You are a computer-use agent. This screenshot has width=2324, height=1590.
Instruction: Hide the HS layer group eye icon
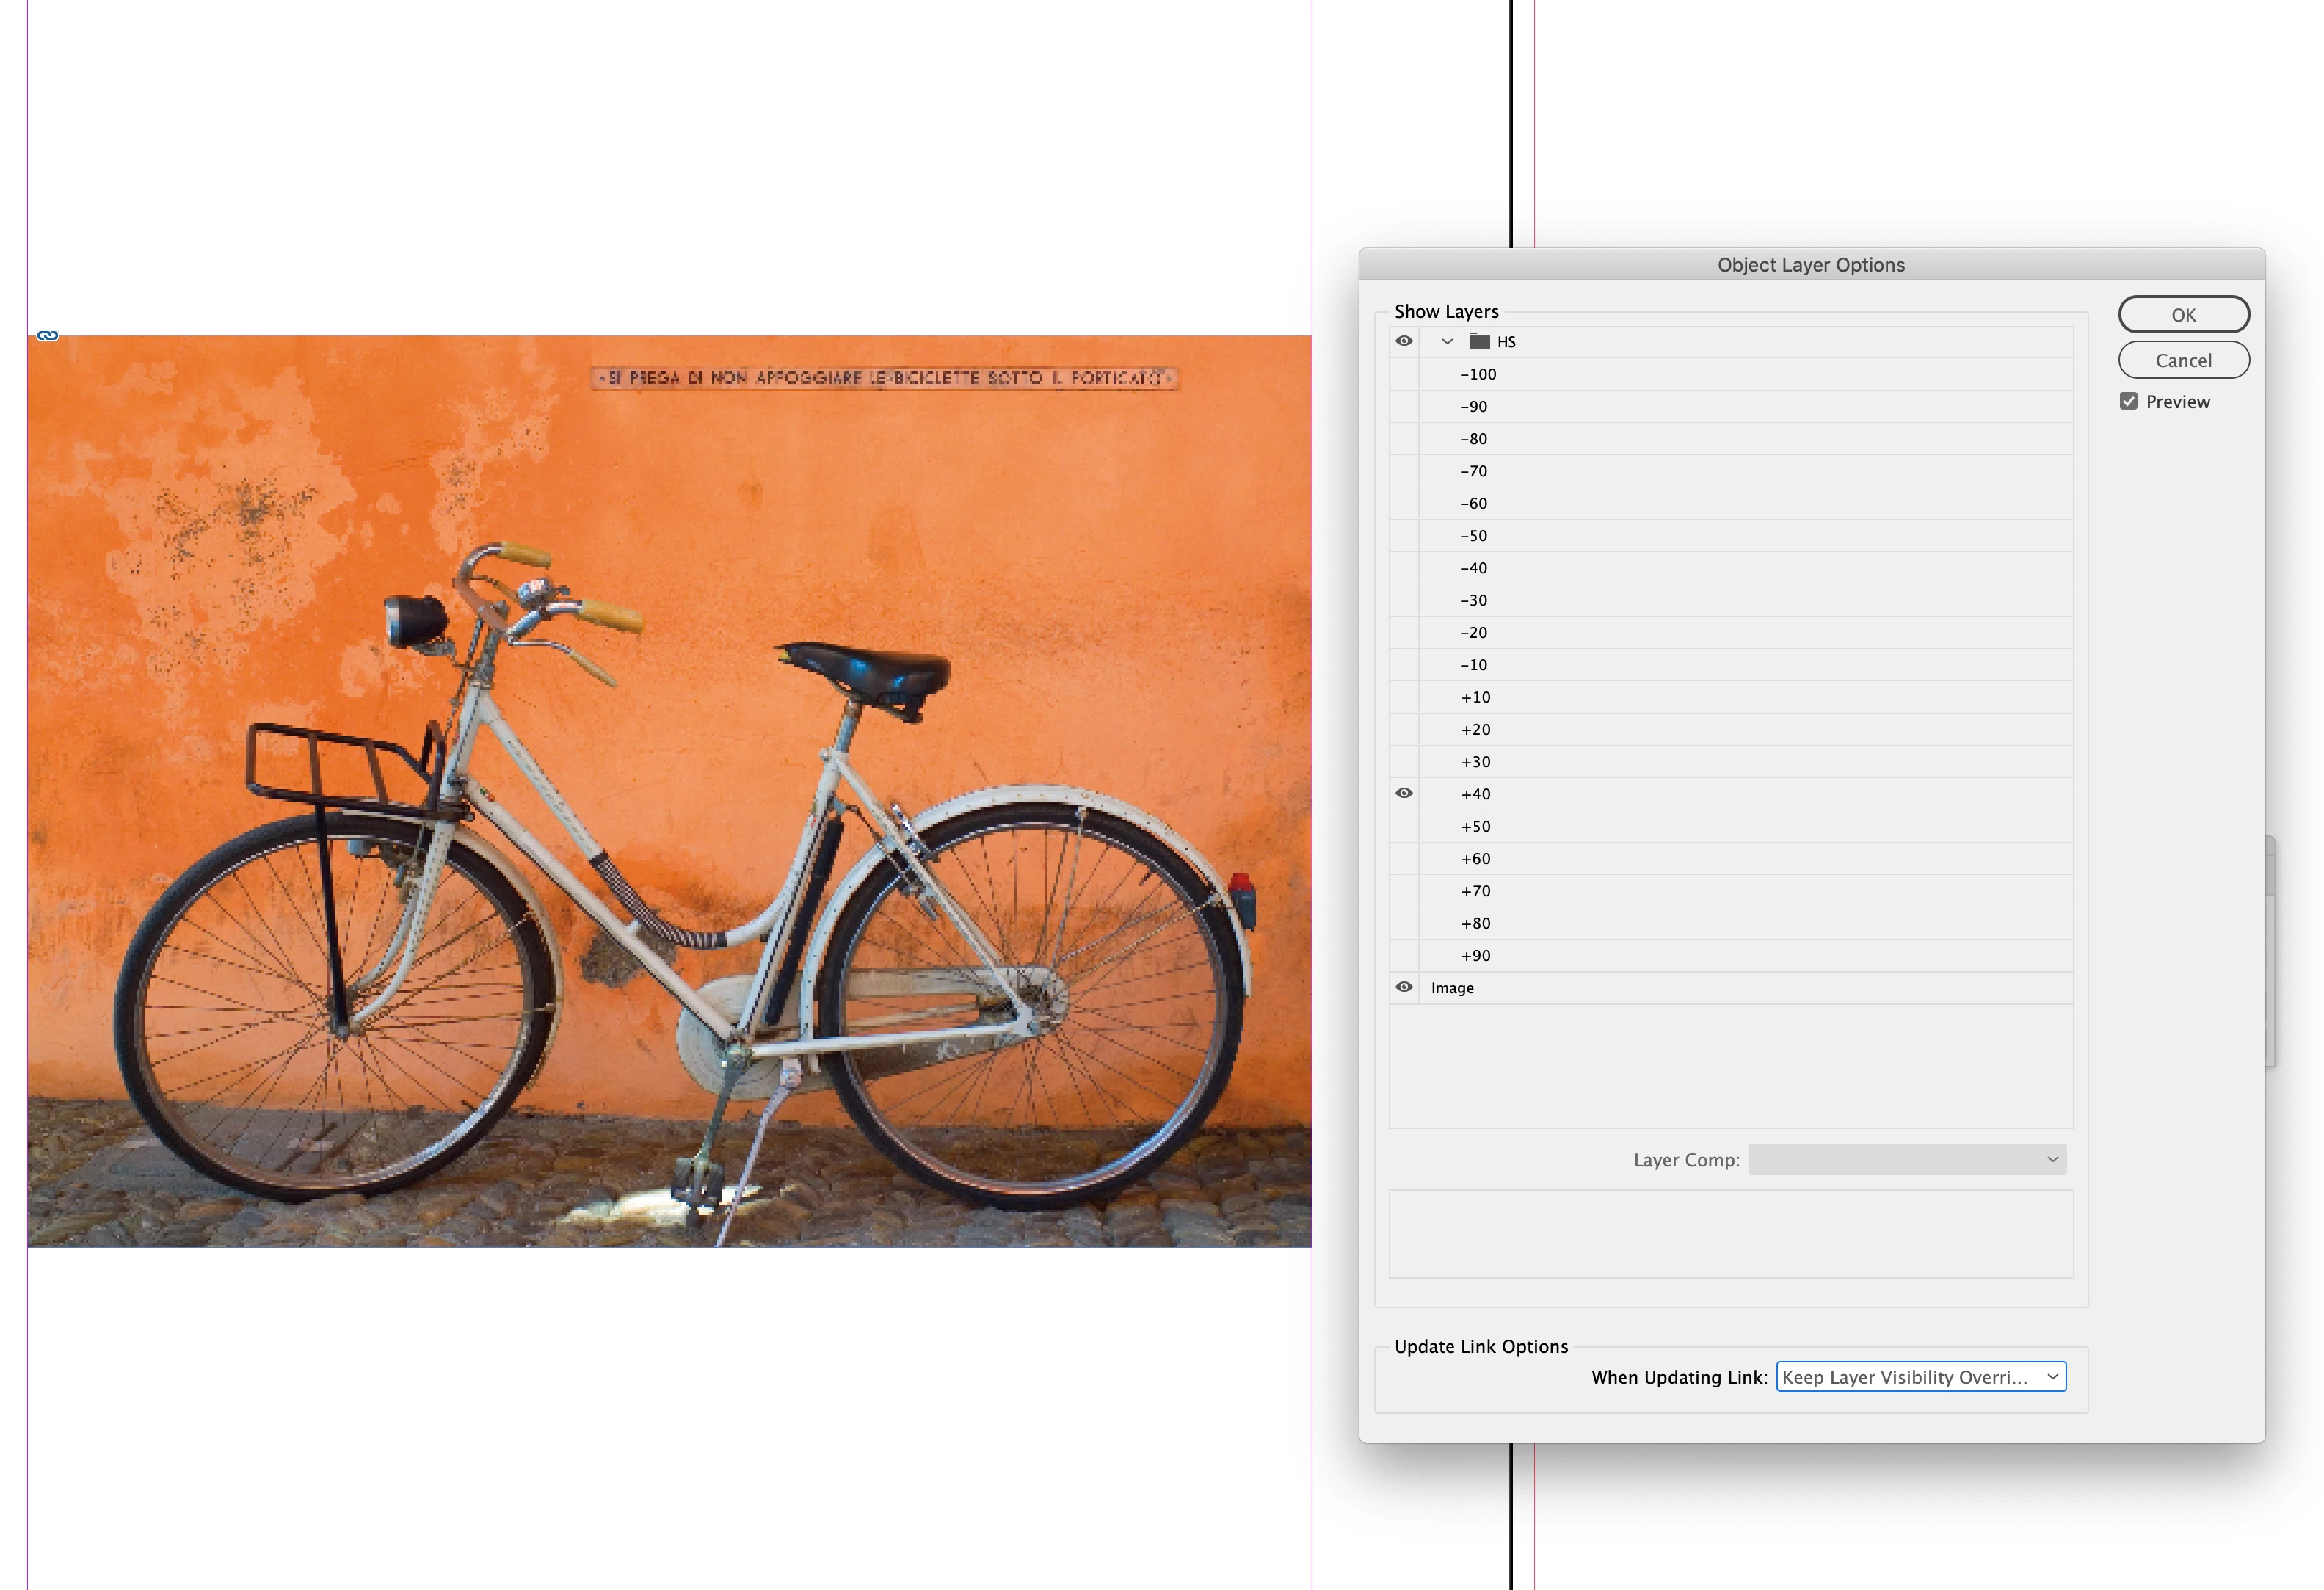click(1404, 342)
